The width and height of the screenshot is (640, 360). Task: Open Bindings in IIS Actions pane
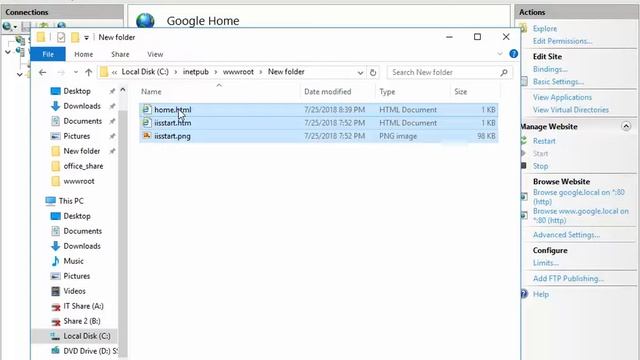[550, 69]
